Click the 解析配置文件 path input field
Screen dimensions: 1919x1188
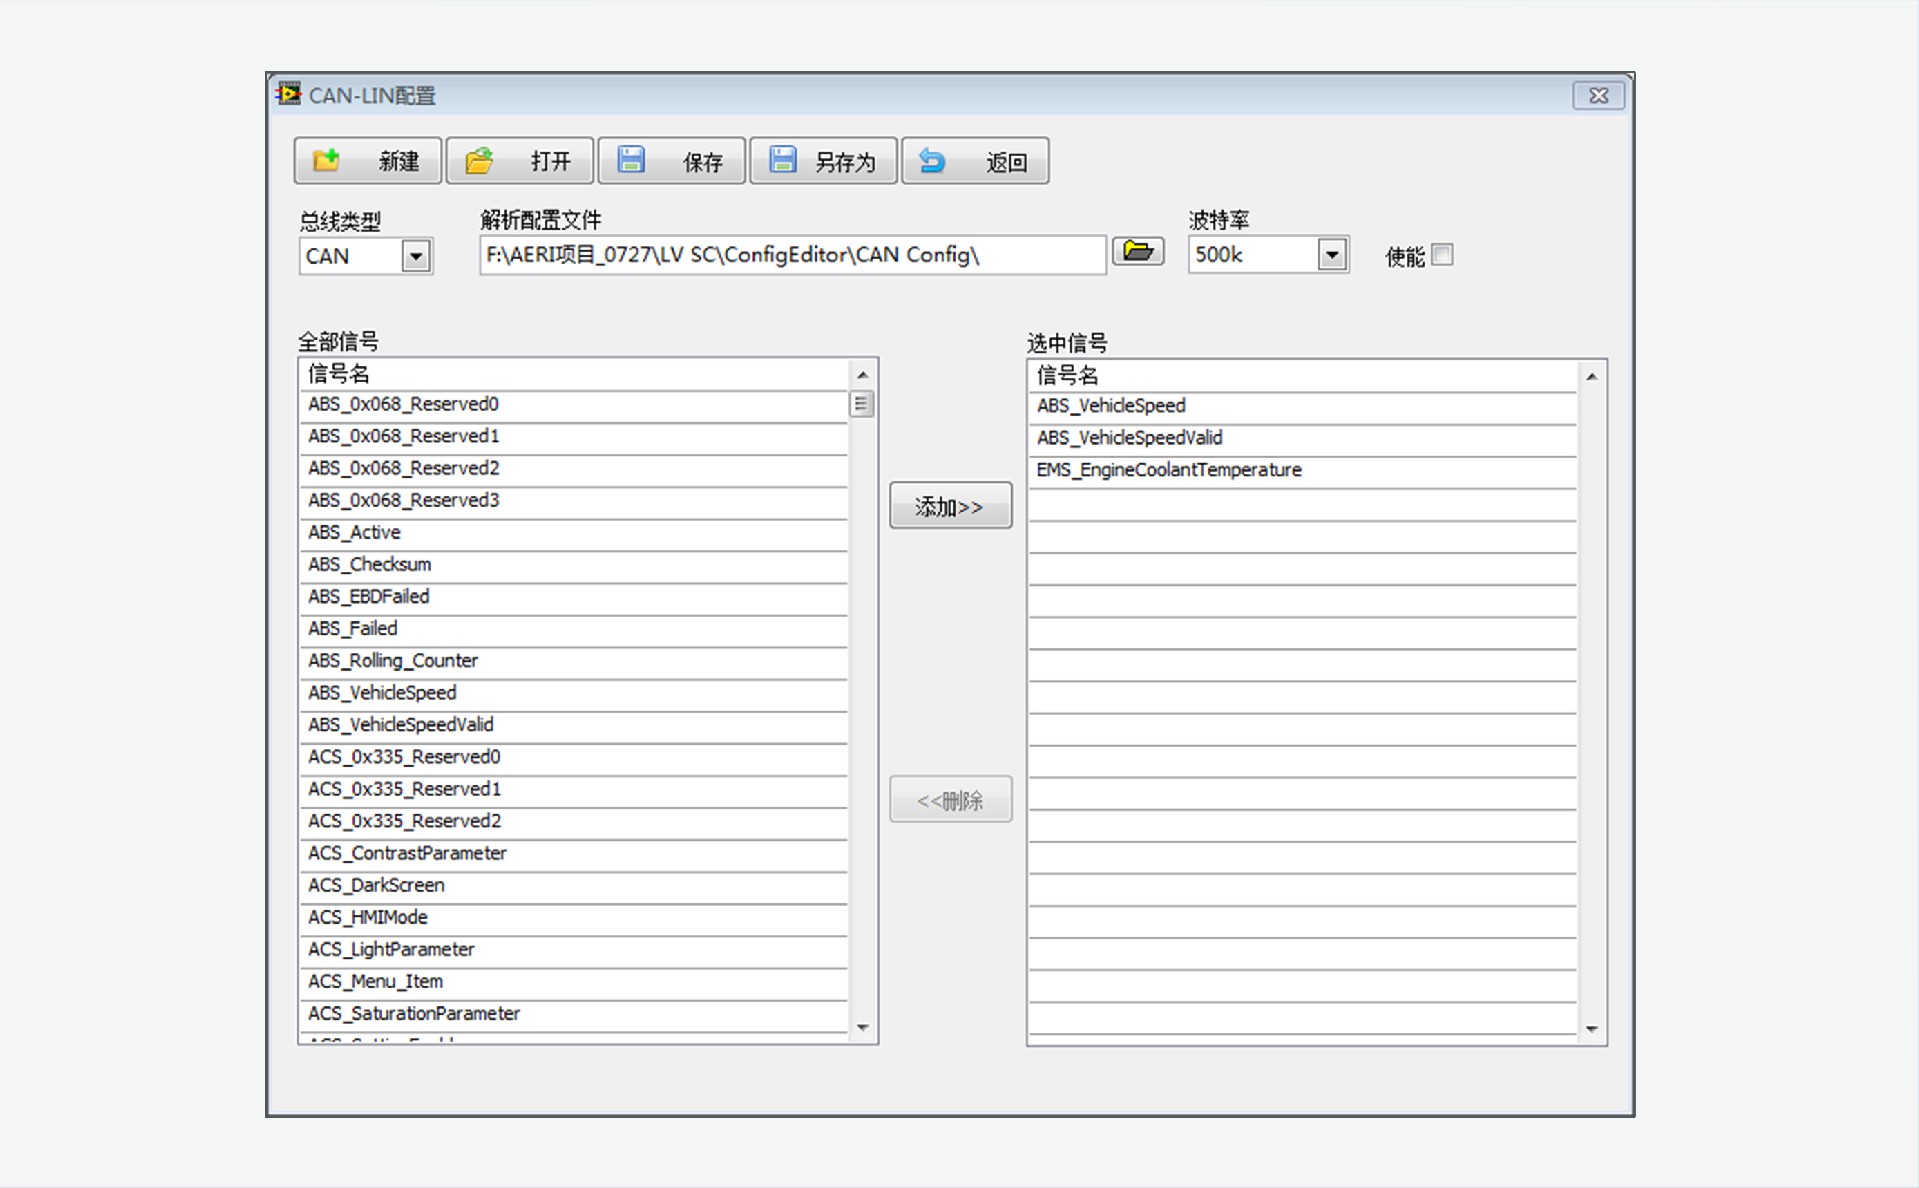click(x=791, y=255)
